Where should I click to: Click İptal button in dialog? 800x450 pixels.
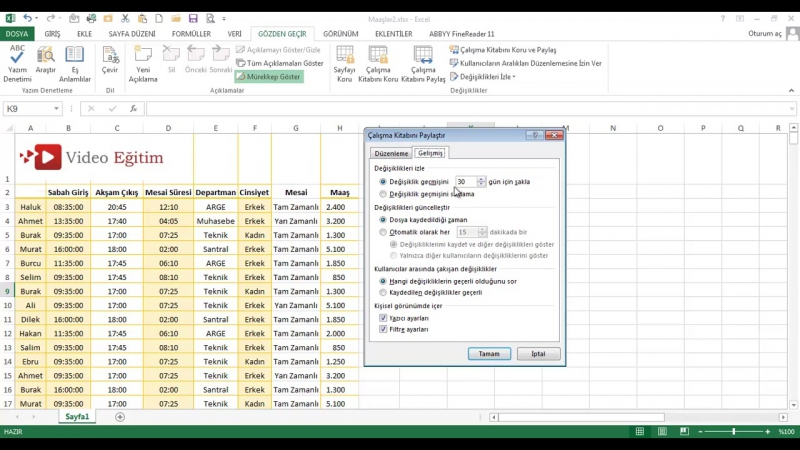538,354
